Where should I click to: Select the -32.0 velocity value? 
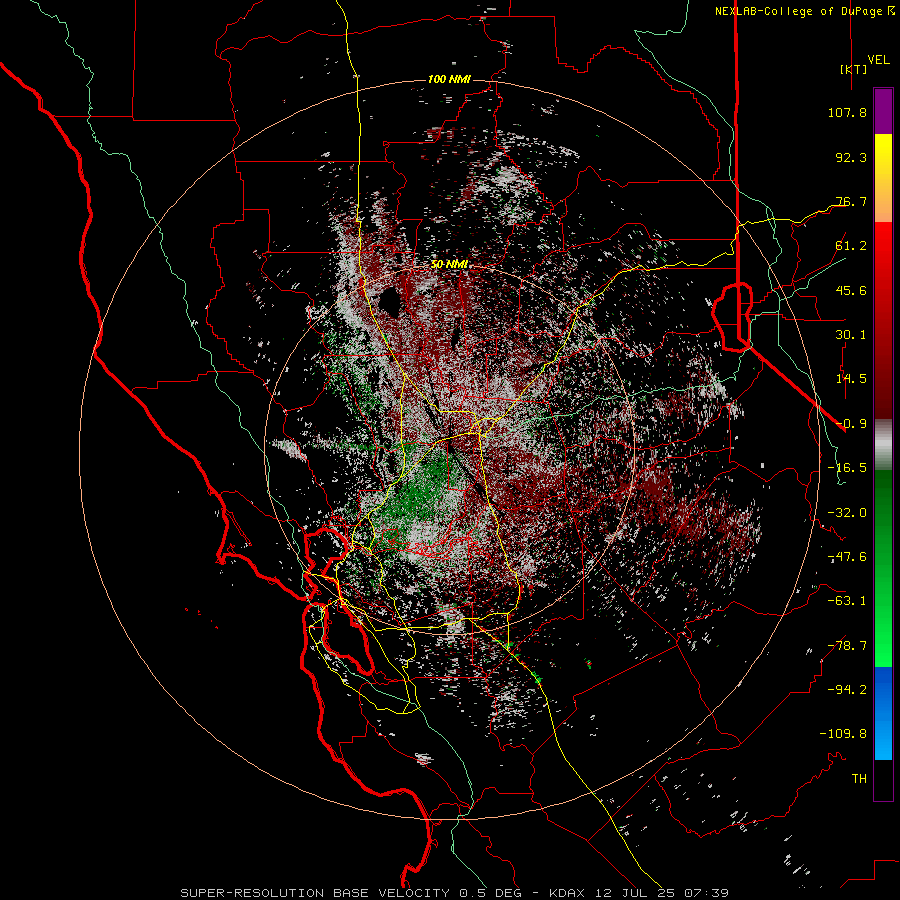847,513
